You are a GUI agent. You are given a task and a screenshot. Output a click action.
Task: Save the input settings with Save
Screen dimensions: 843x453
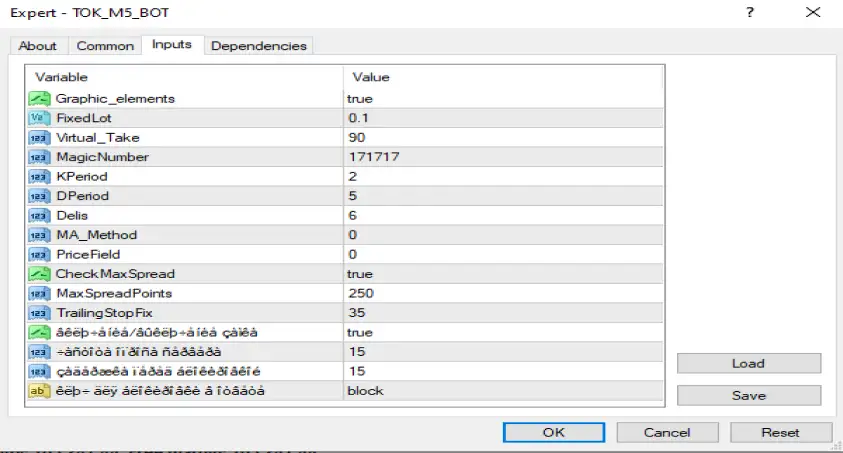[748, 395]
